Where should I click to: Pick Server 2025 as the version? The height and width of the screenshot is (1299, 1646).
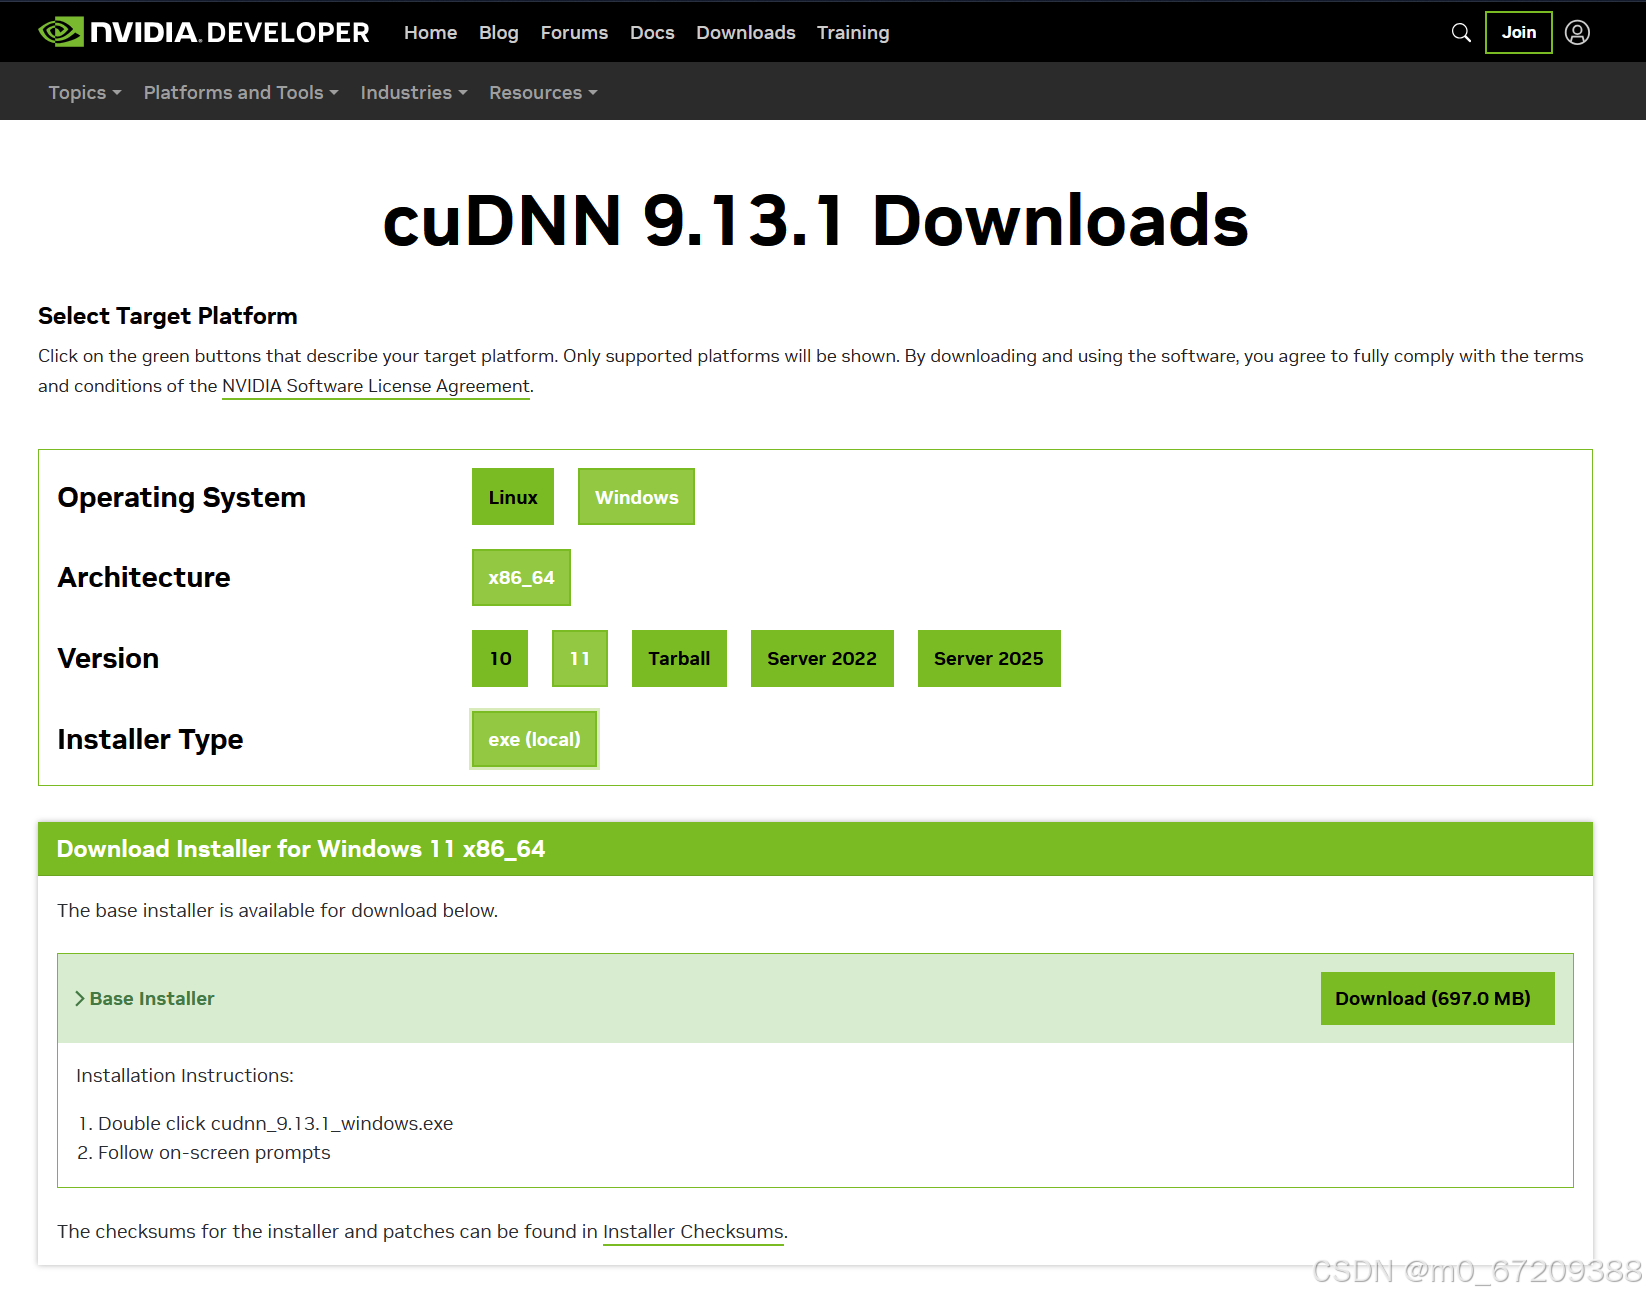point(988,658)
